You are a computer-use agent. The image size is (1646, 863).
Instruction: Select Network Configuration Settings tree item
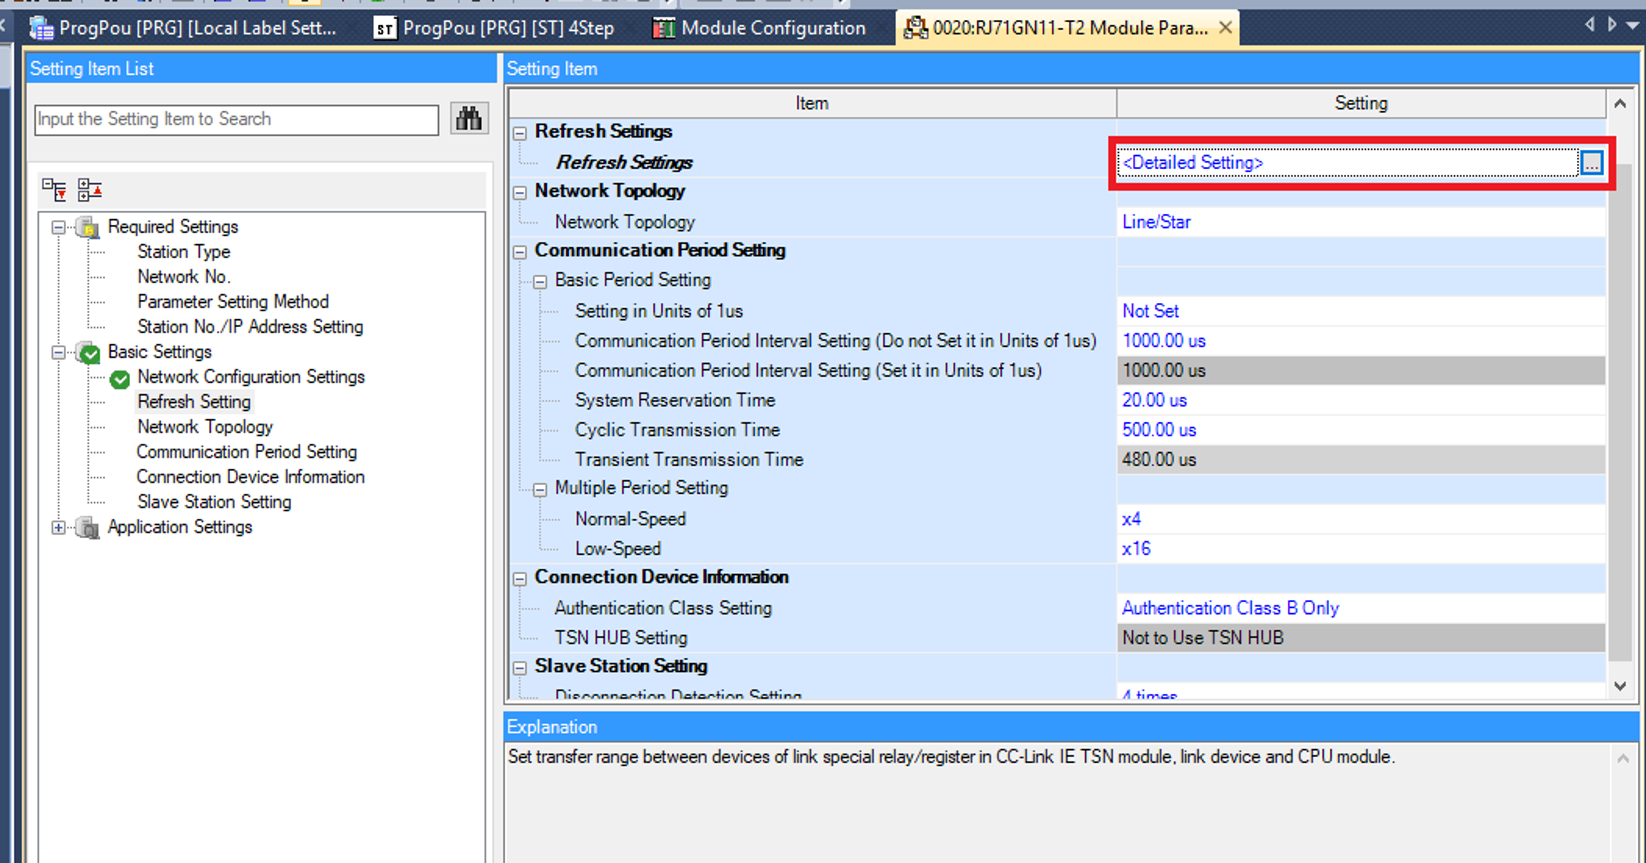point(251,377)
